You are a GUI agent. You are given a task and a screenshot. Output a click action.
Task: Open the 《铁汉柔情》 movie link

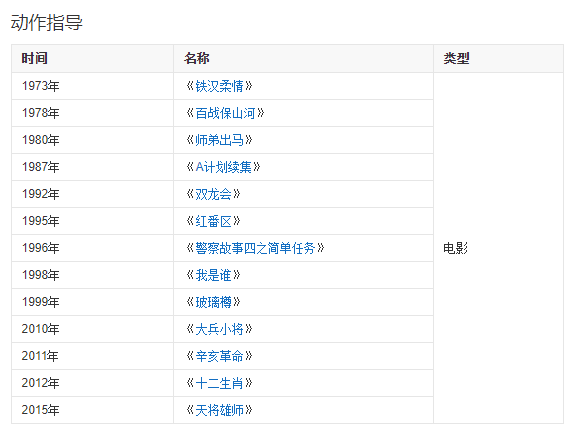click(x=219, y=86)
